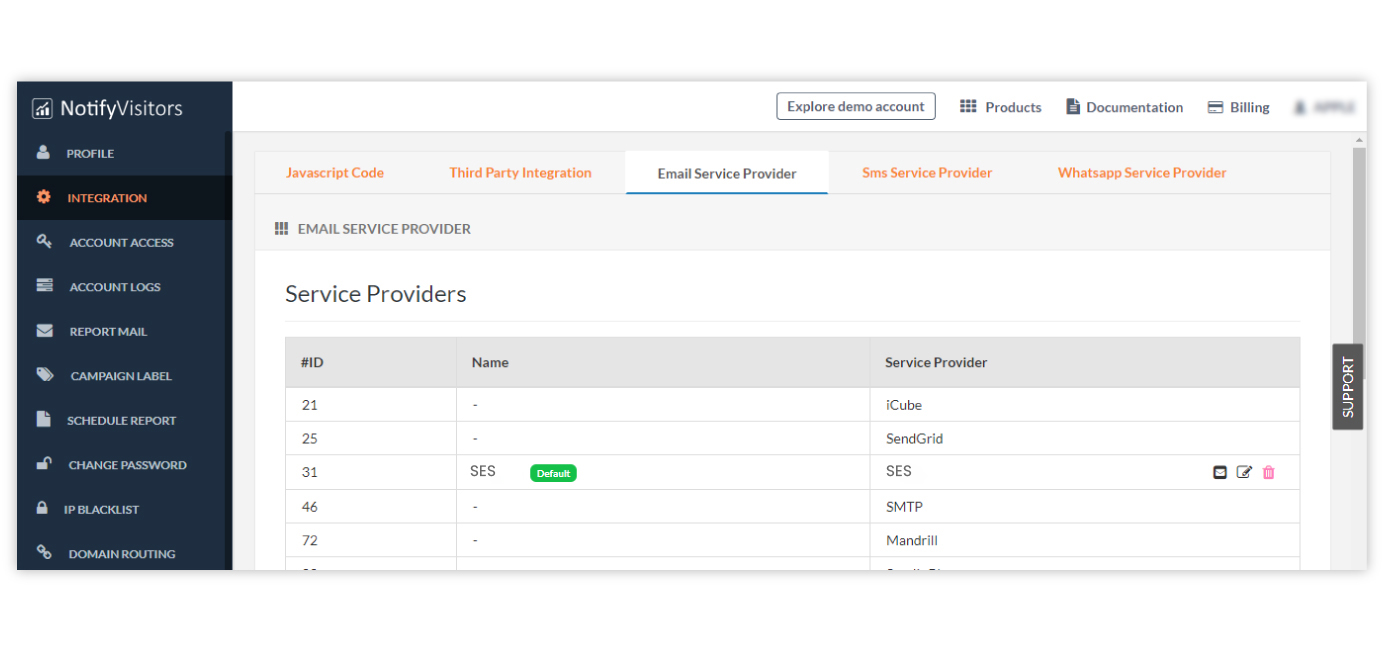Click Explore demo account button
The height and width of the screenshot is (650, 1382).
tap(856, 106)
